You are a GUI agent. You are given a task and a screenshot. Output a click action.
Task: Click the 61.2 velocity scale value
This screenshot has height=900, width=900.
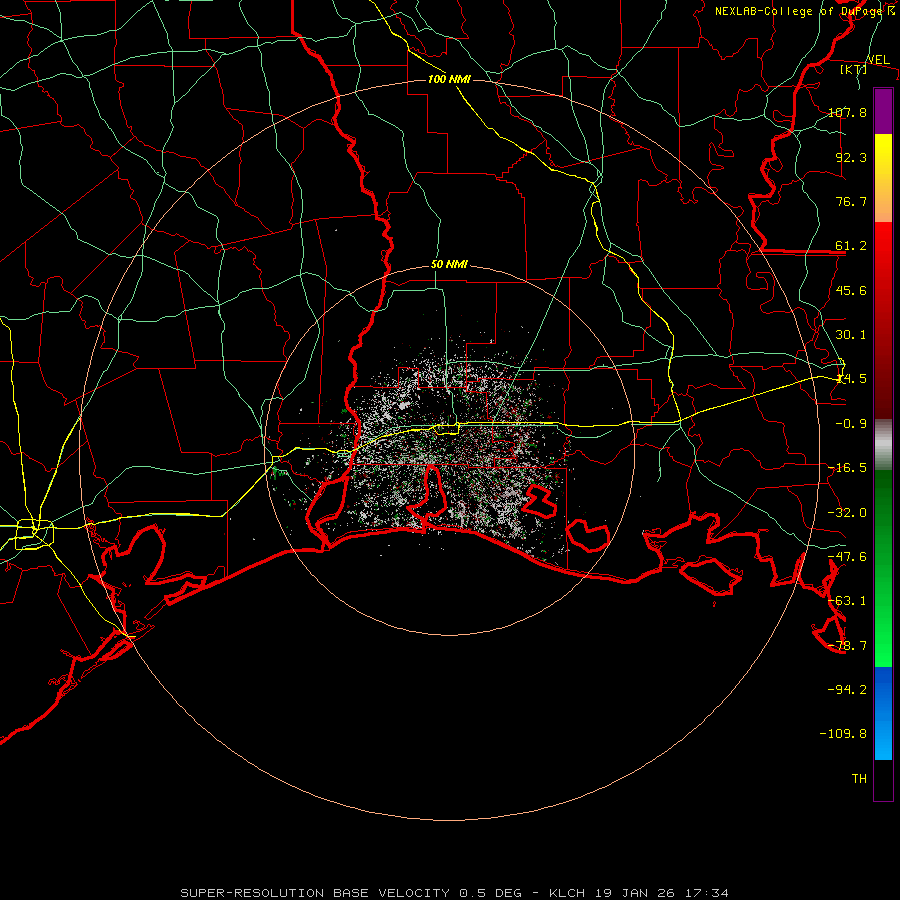click(851, 246)
